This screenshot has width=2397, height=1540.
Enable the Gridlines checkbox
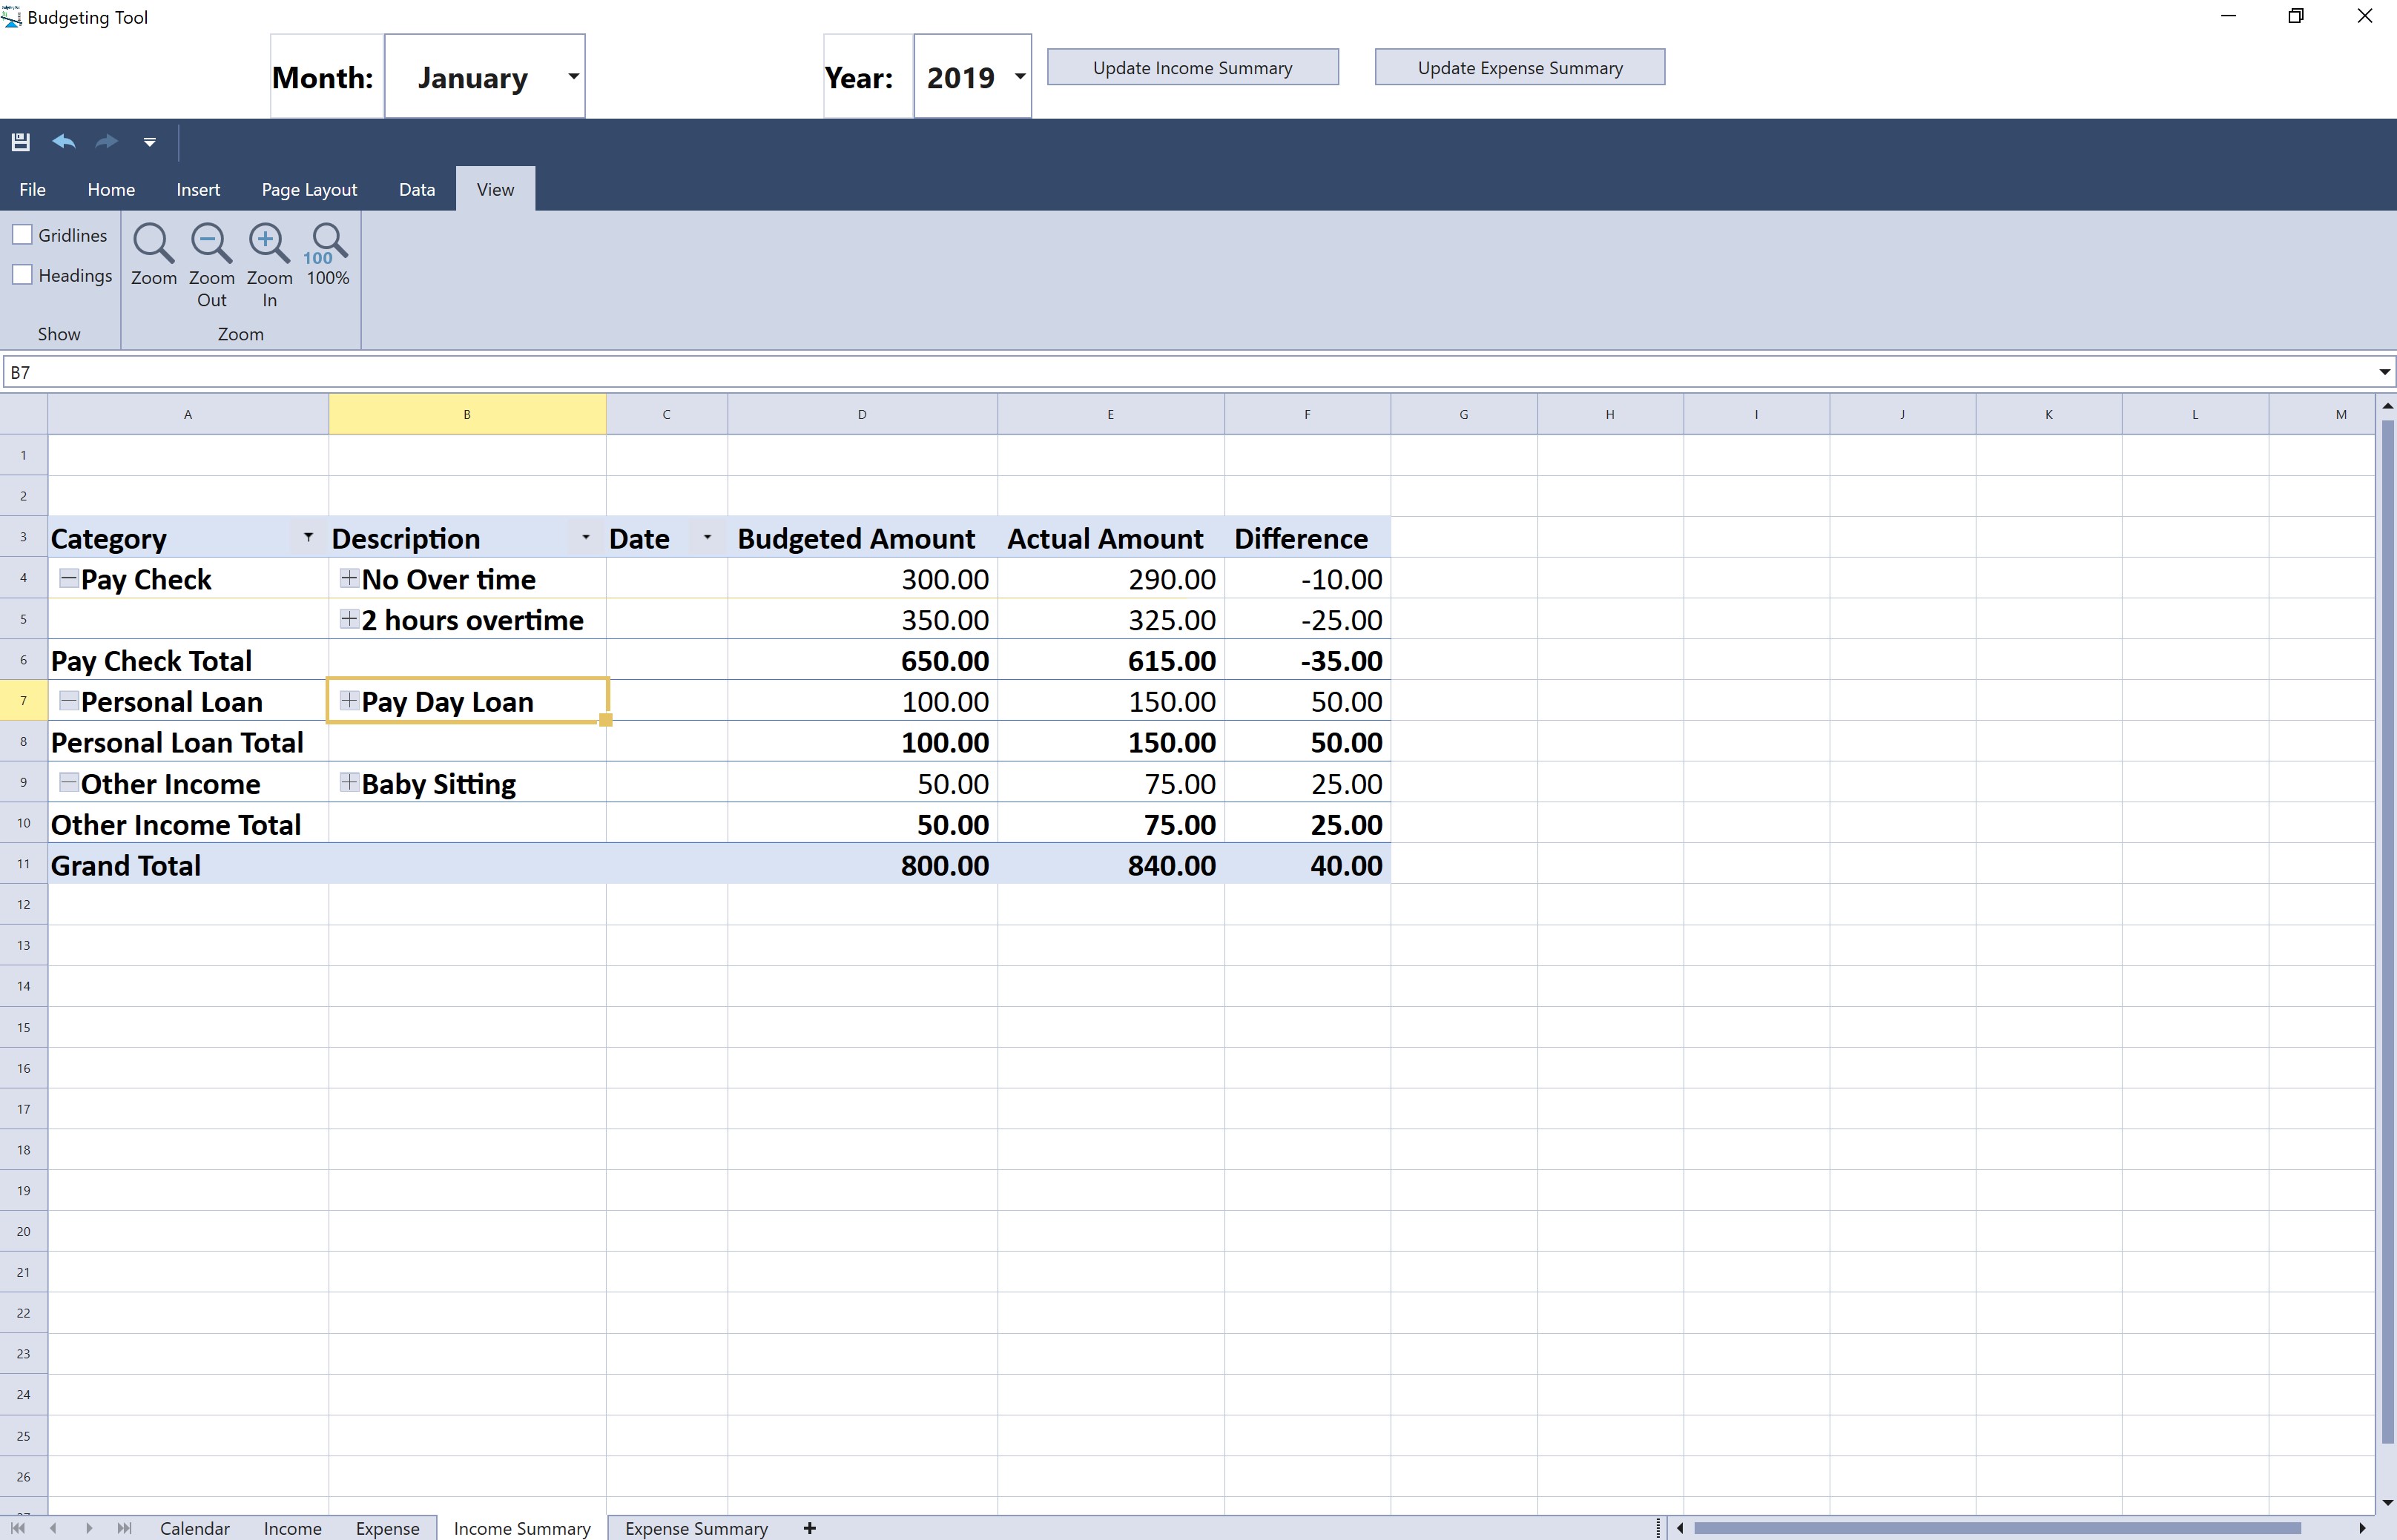coord(22,234)
